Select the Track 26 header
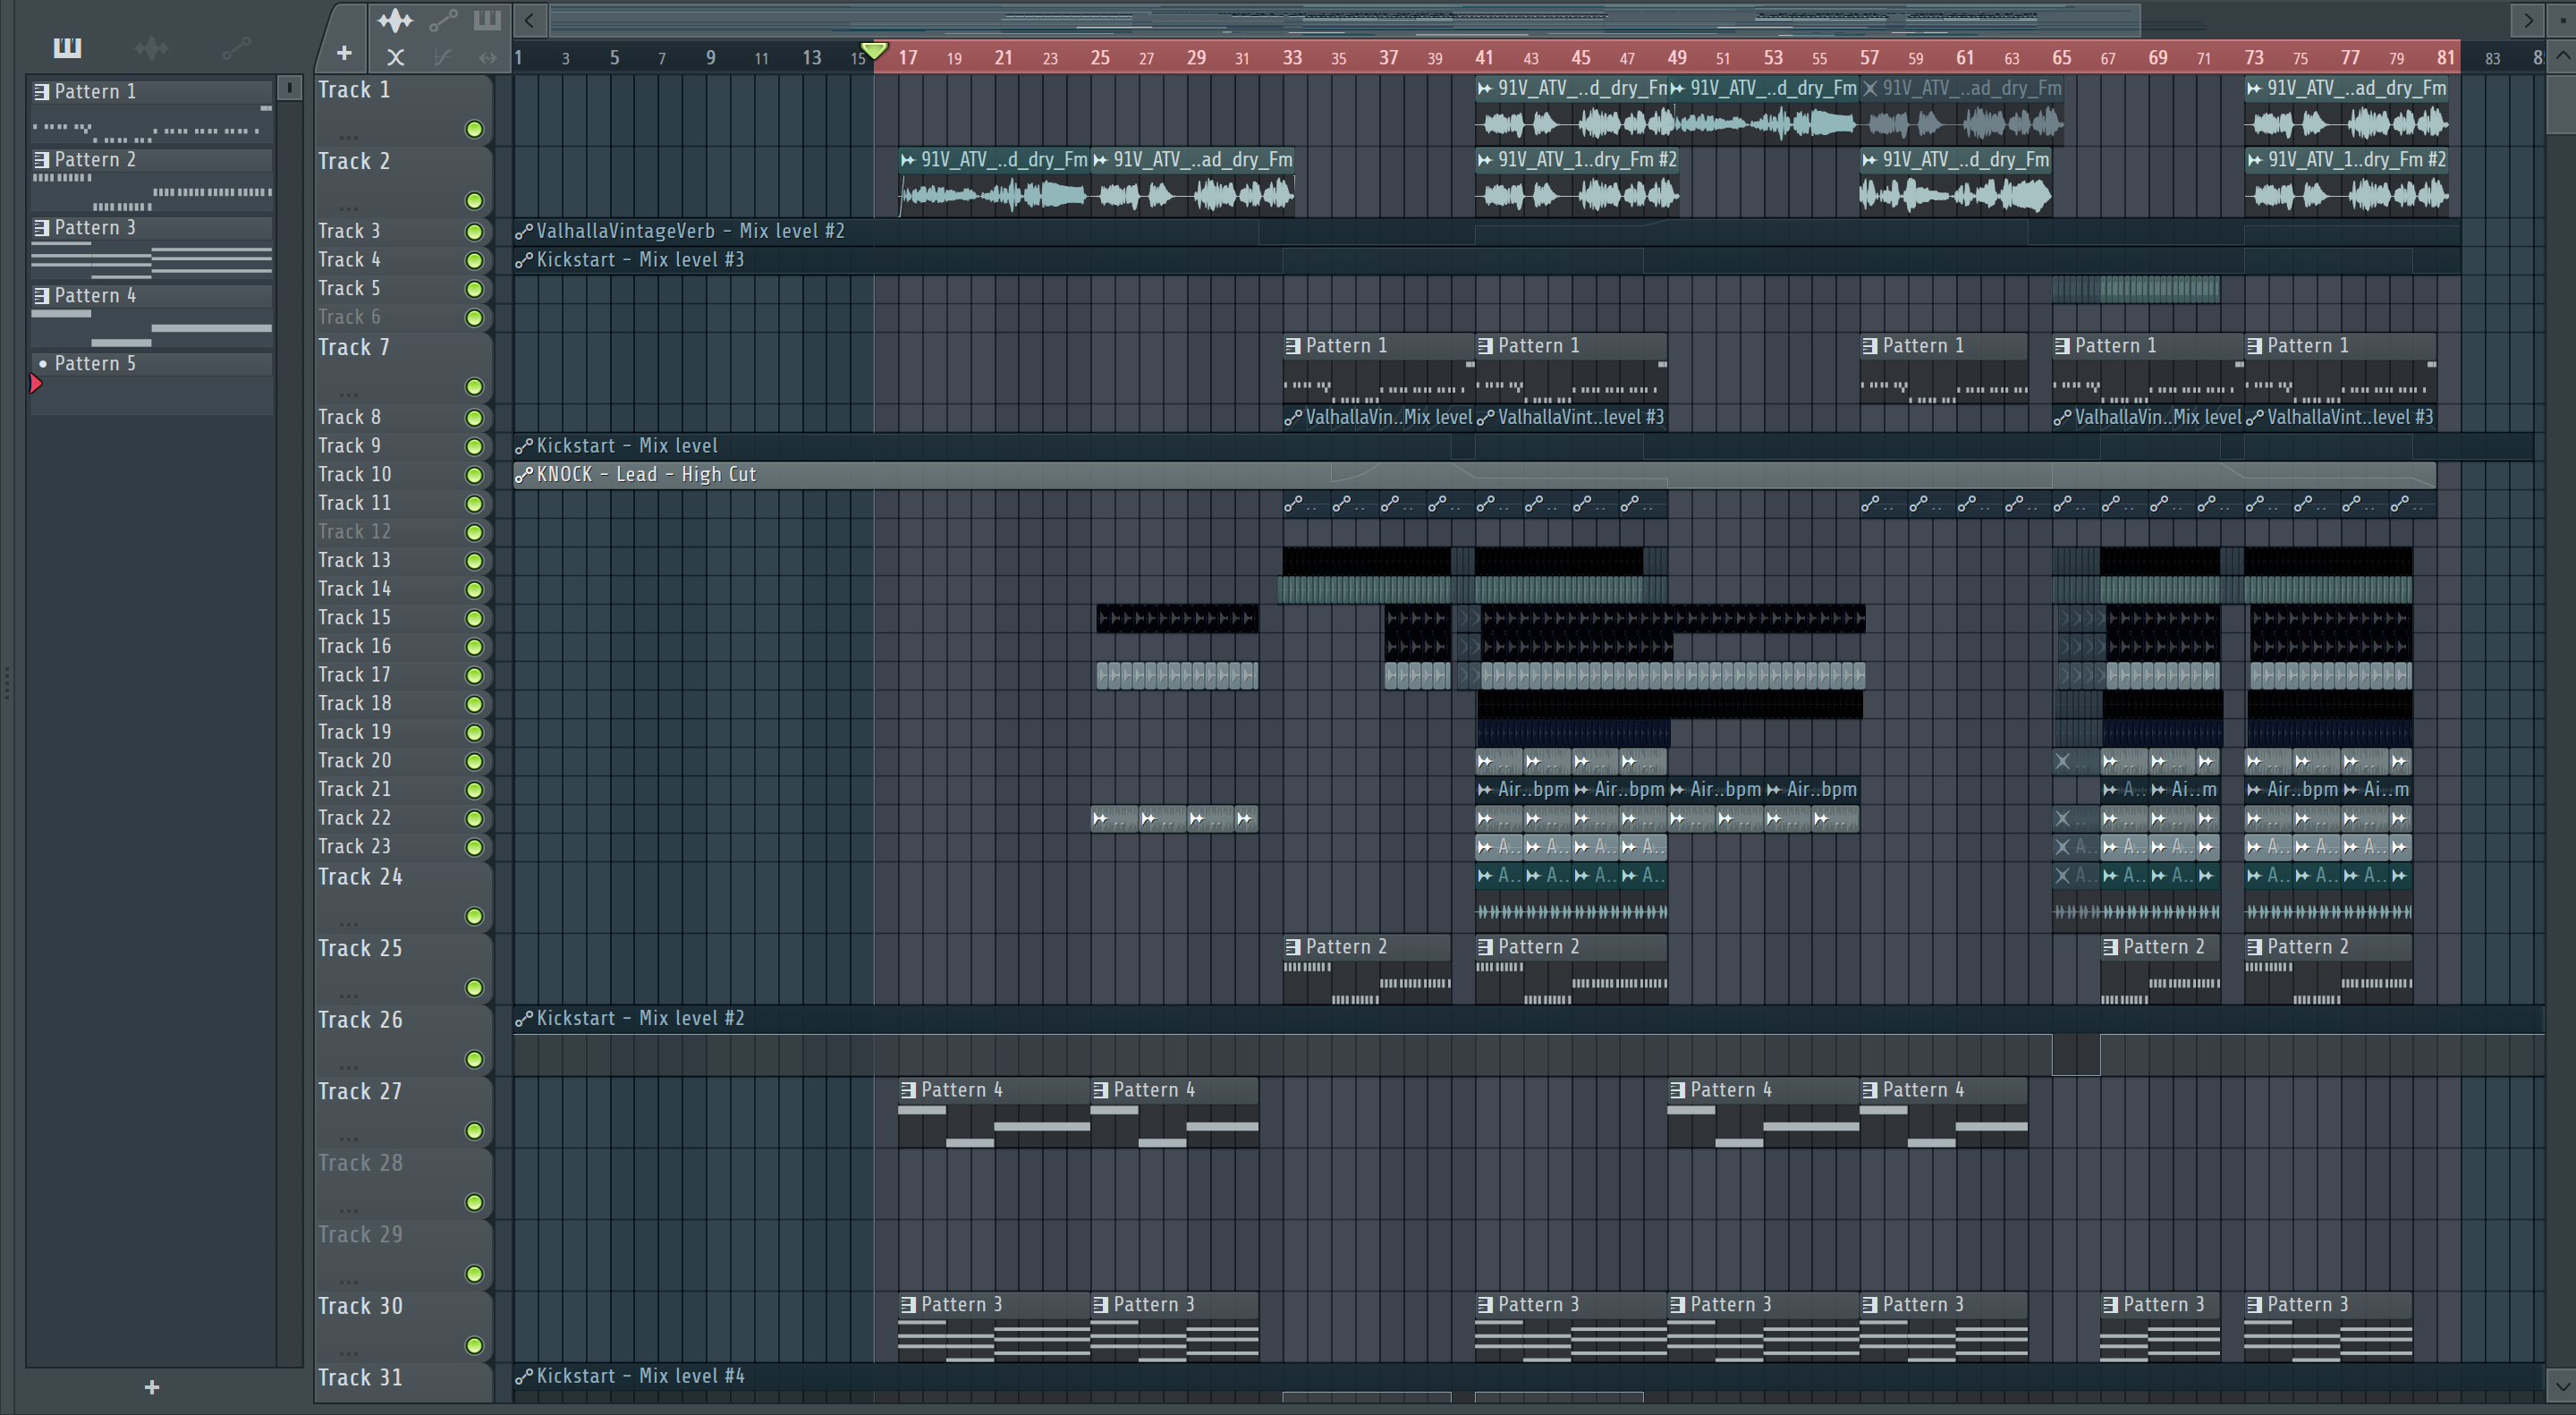The height and width of the screenshot is (1415, 2576). [403, 1041]
